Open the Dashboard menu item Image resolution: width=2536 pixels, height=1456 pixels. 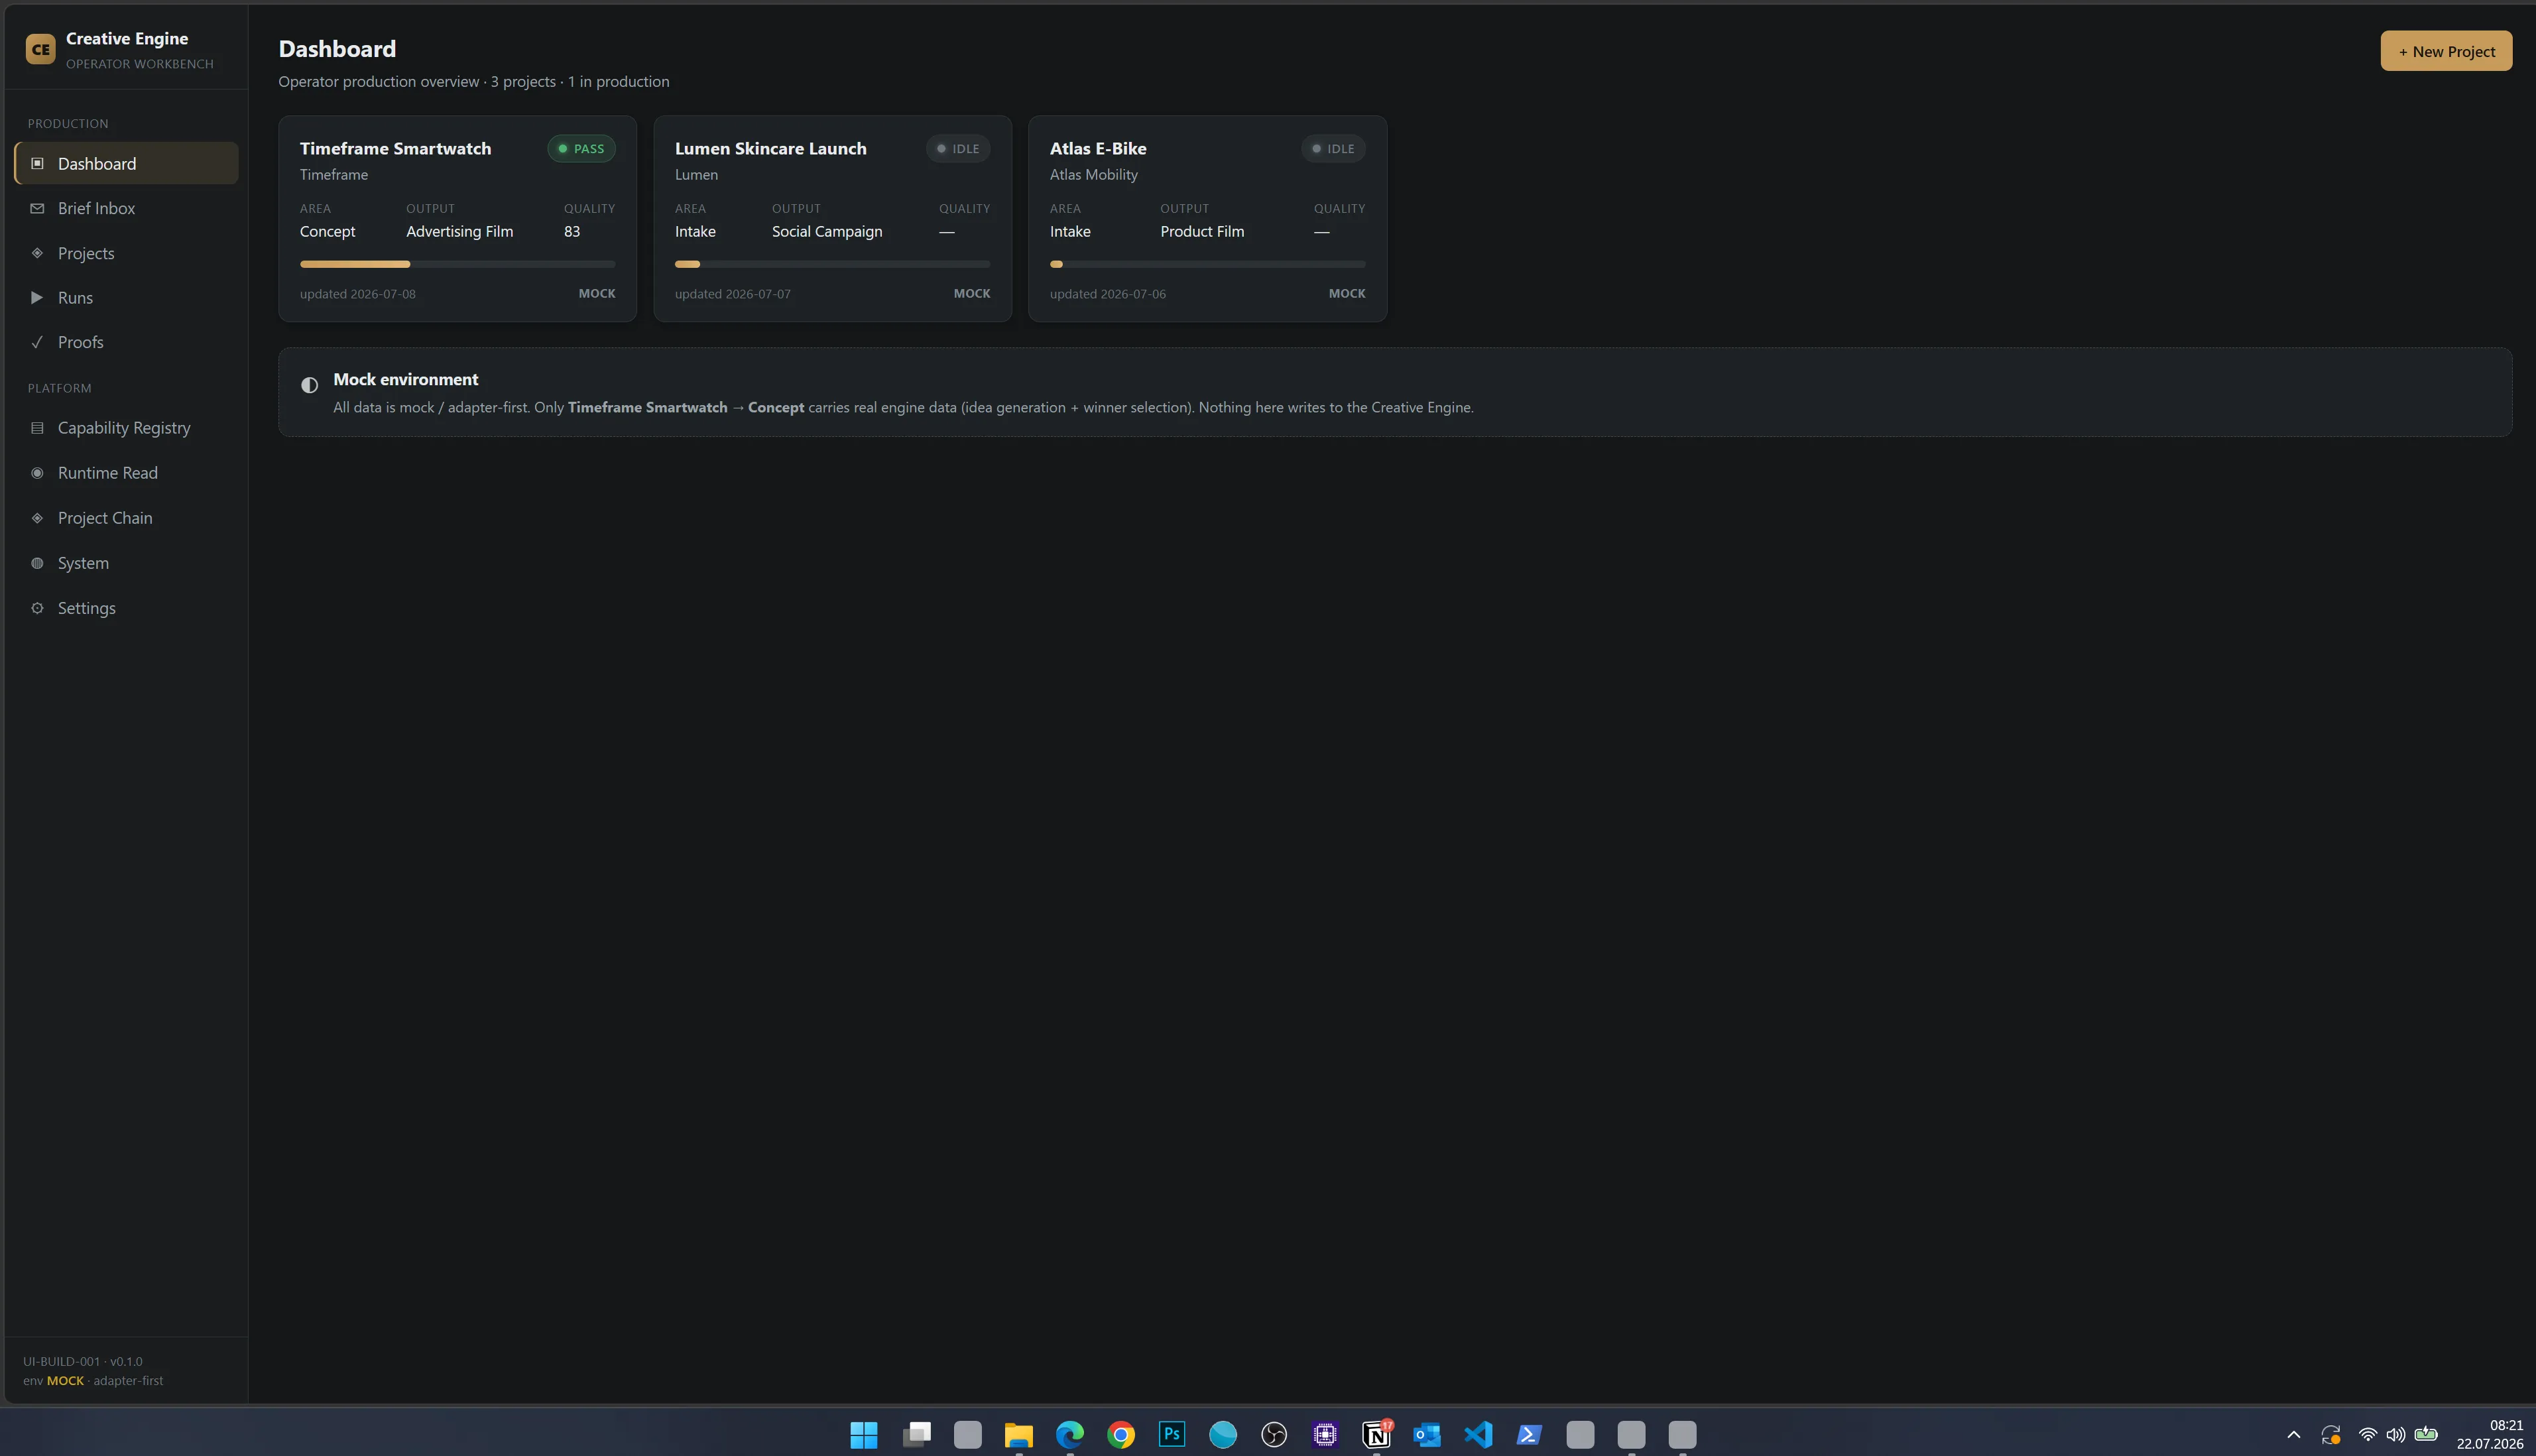(126, 163)
